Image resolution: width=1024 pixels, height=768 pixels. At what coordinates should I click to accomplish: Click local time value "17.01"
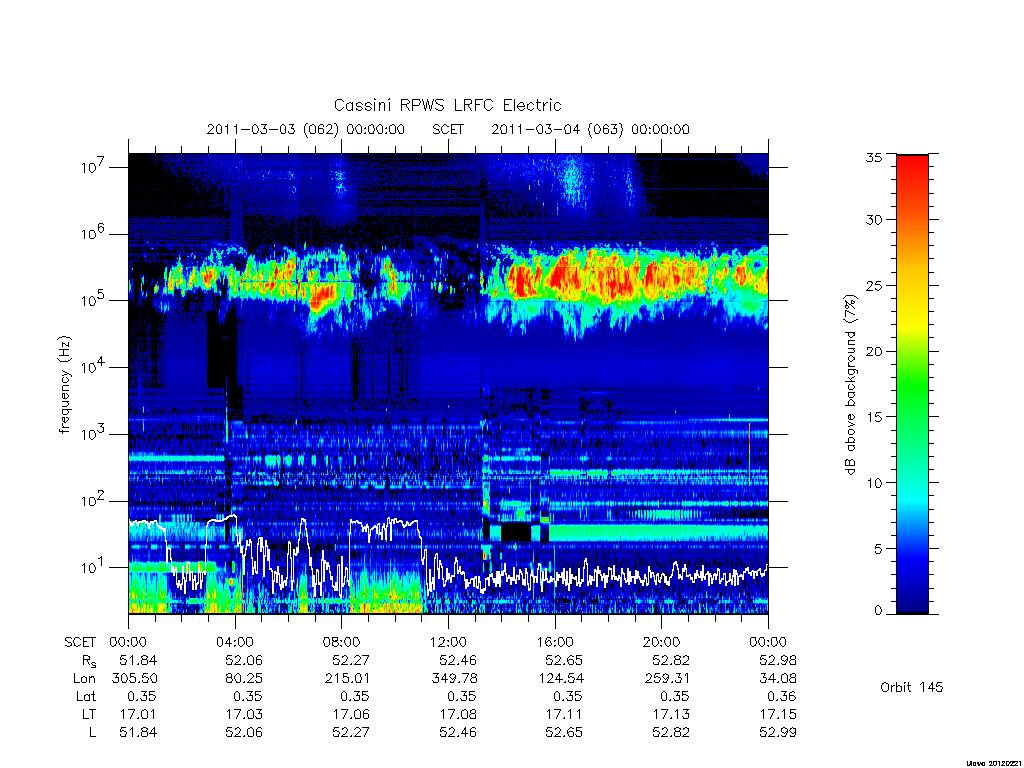(x=138, y=714)
